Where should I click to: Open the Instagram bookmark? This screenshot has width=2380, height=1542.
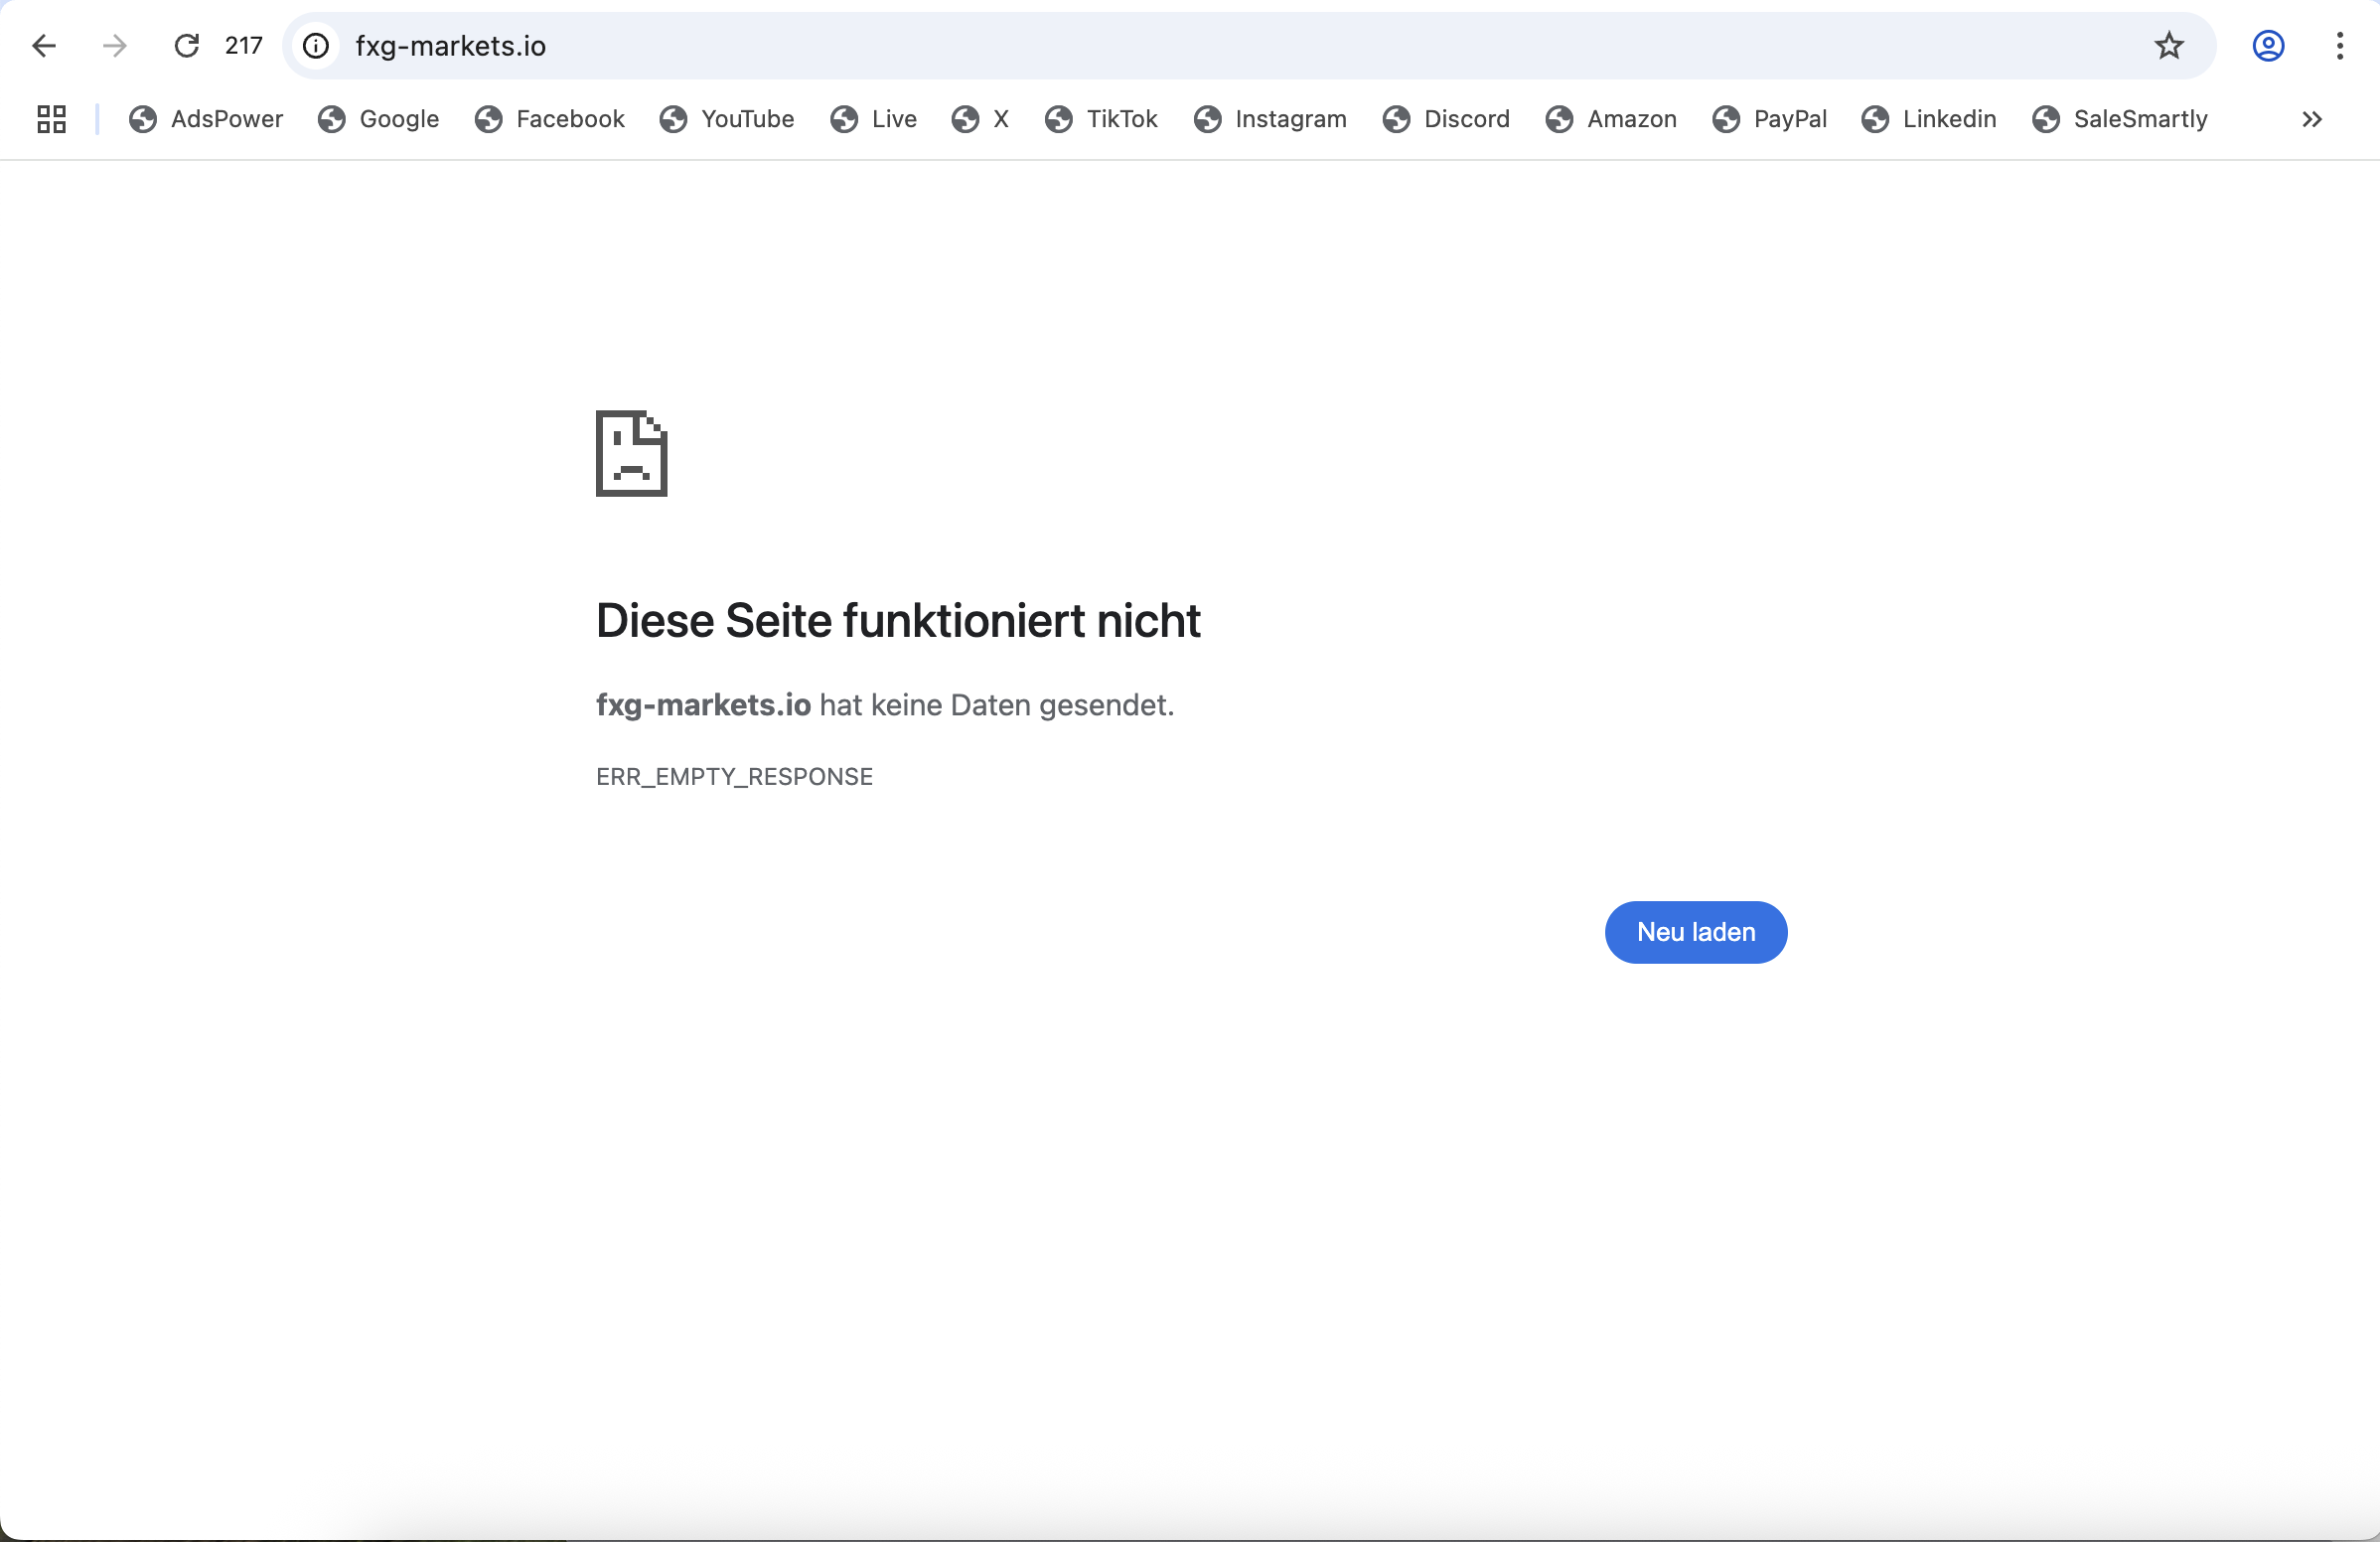tap(1271, 119)
